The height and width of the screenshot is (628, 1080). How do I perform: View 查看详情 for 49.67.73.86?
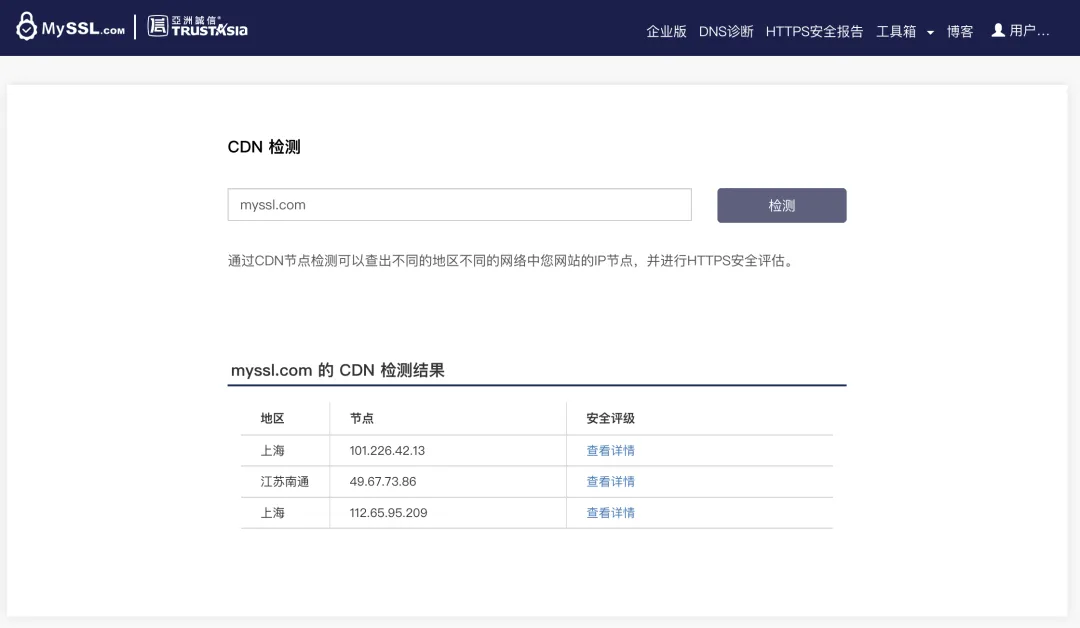coord(610,481)
